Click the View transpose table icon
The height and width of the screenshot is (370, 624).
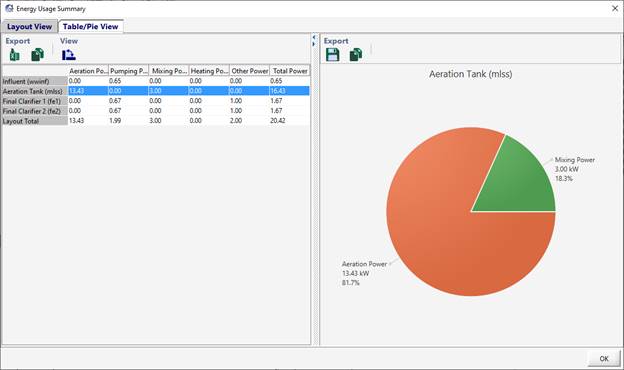[x=69, y=55]
